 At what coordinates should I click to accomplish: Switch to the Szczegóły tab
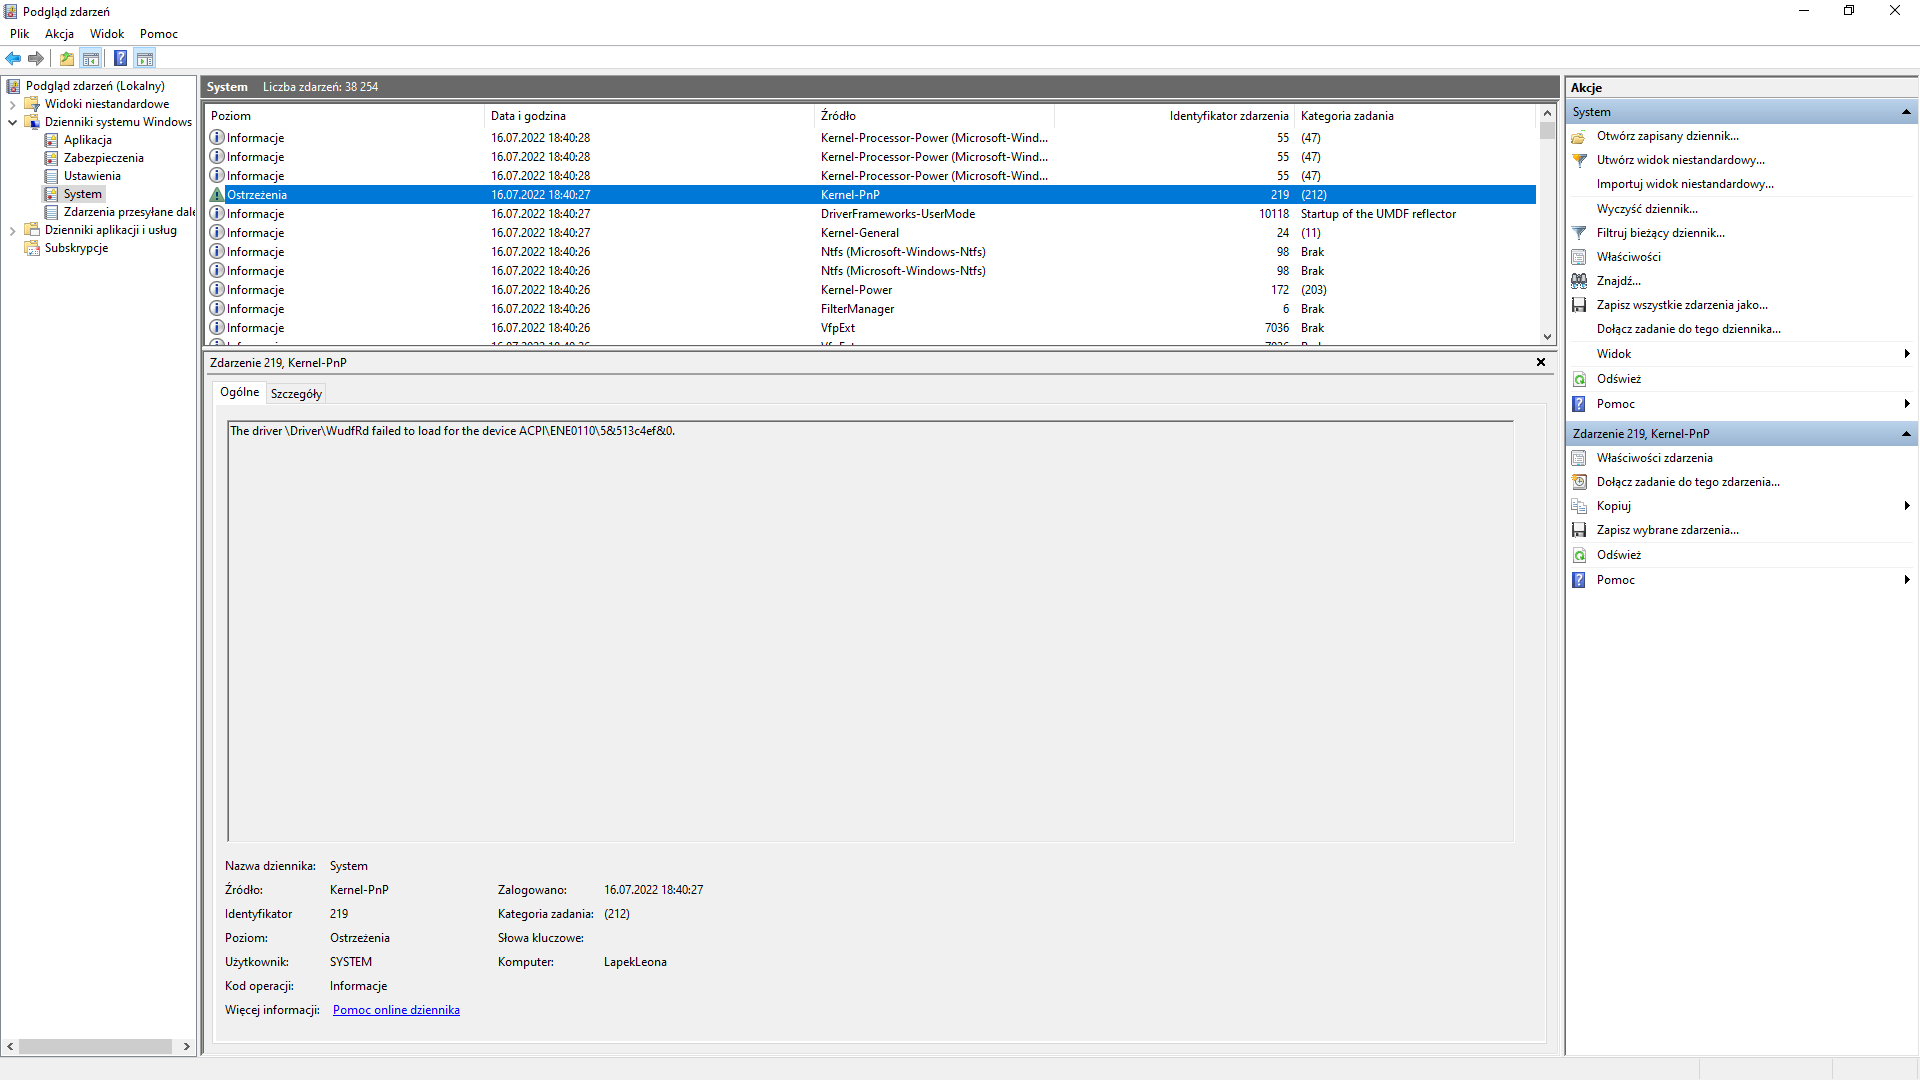pos(296,394)
